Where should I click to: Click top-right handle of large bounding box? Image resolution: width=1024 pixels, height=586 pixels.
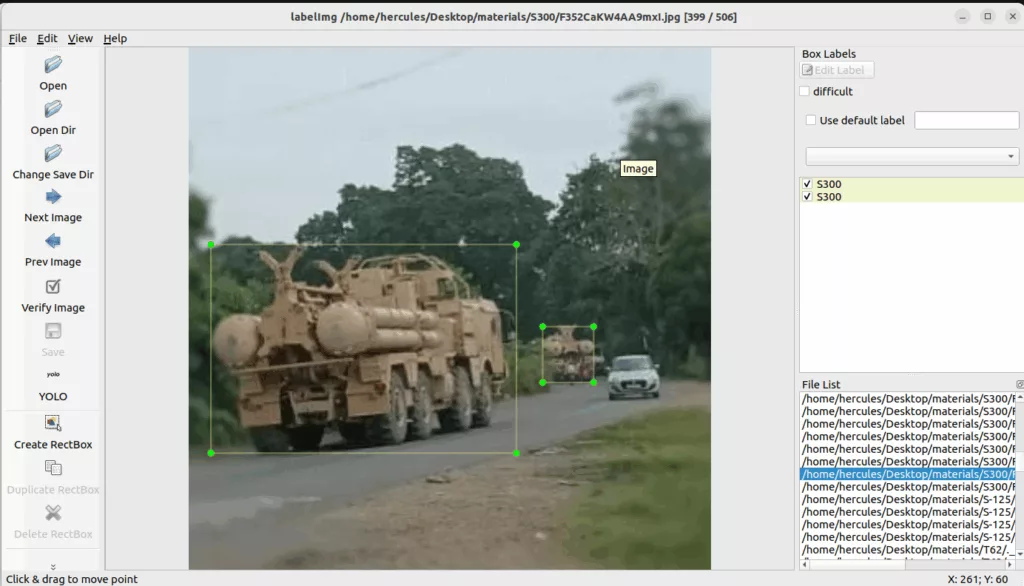click(517, 244)
